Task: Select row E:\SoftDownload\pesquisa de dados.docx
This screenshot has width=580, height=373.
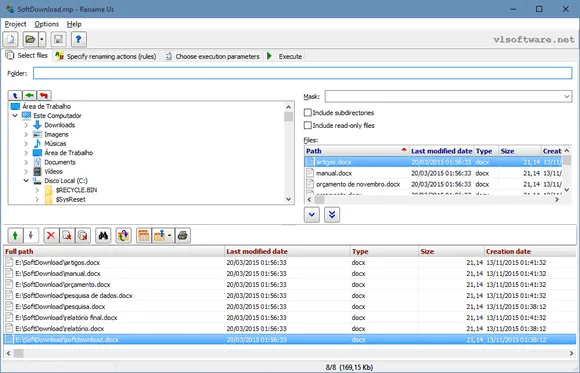Action: (290, 295)
